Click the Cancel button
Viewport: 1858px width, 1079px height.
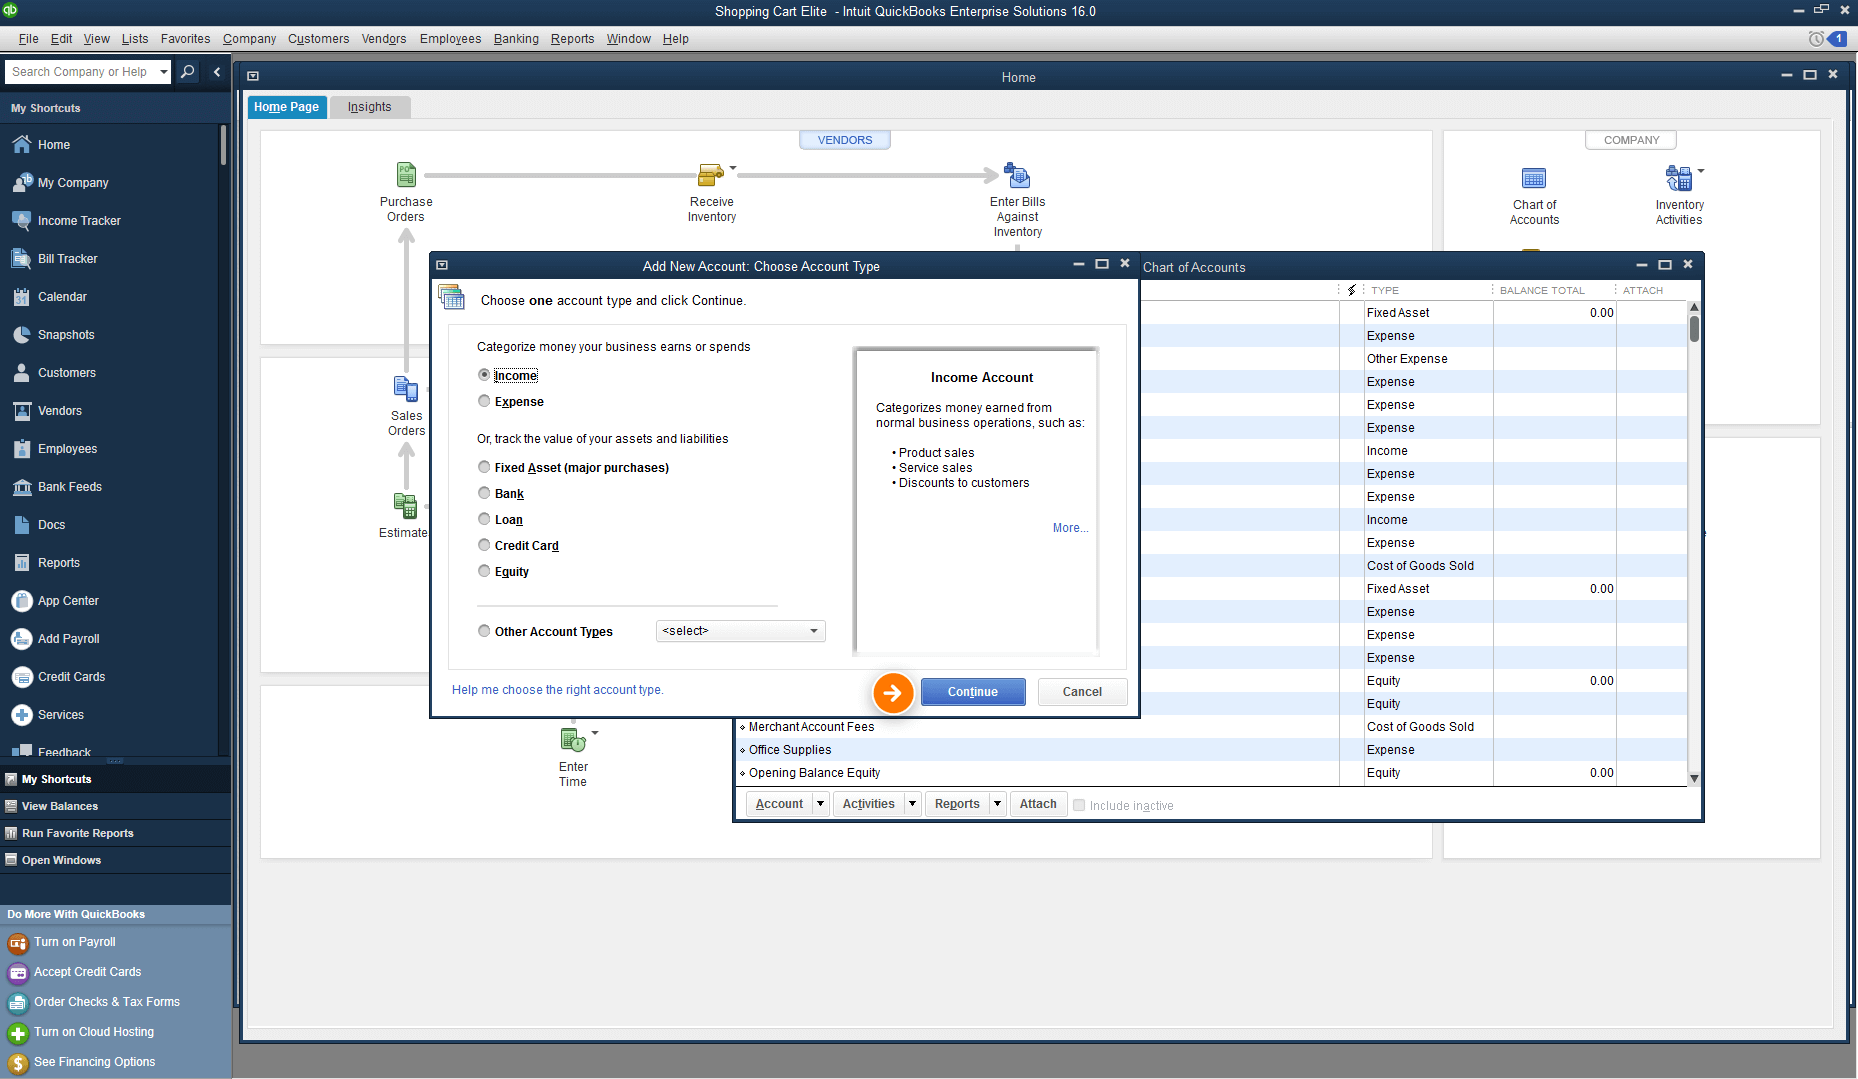tap(1082, 692)
